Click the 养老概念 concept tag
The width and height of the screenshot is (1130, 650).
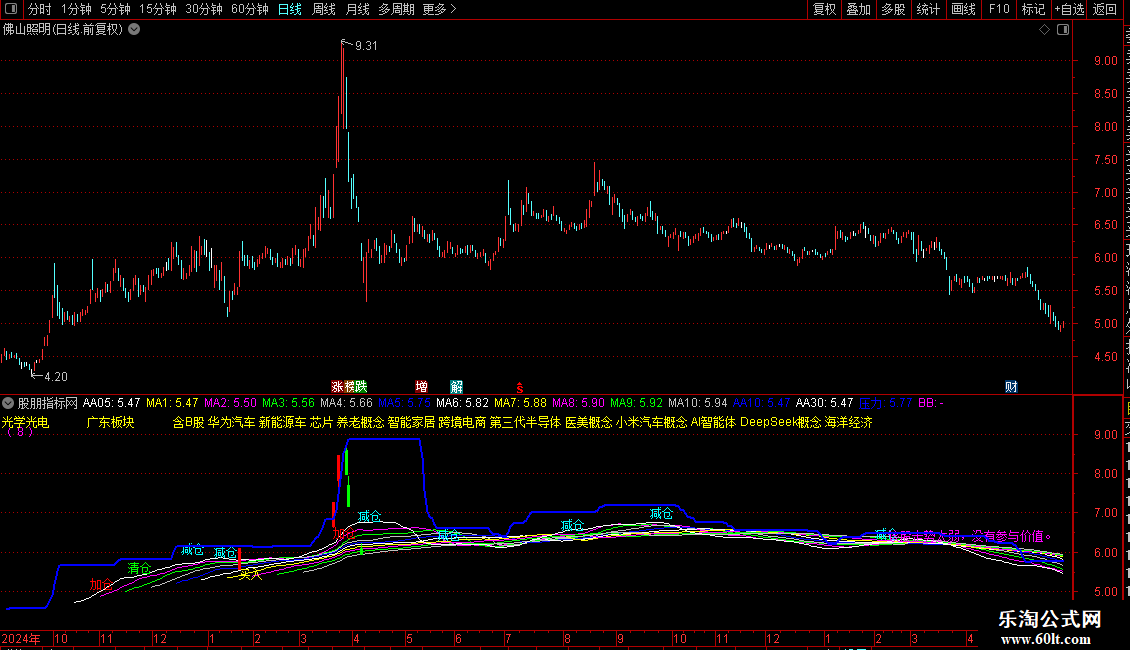(x=360, y=422)
